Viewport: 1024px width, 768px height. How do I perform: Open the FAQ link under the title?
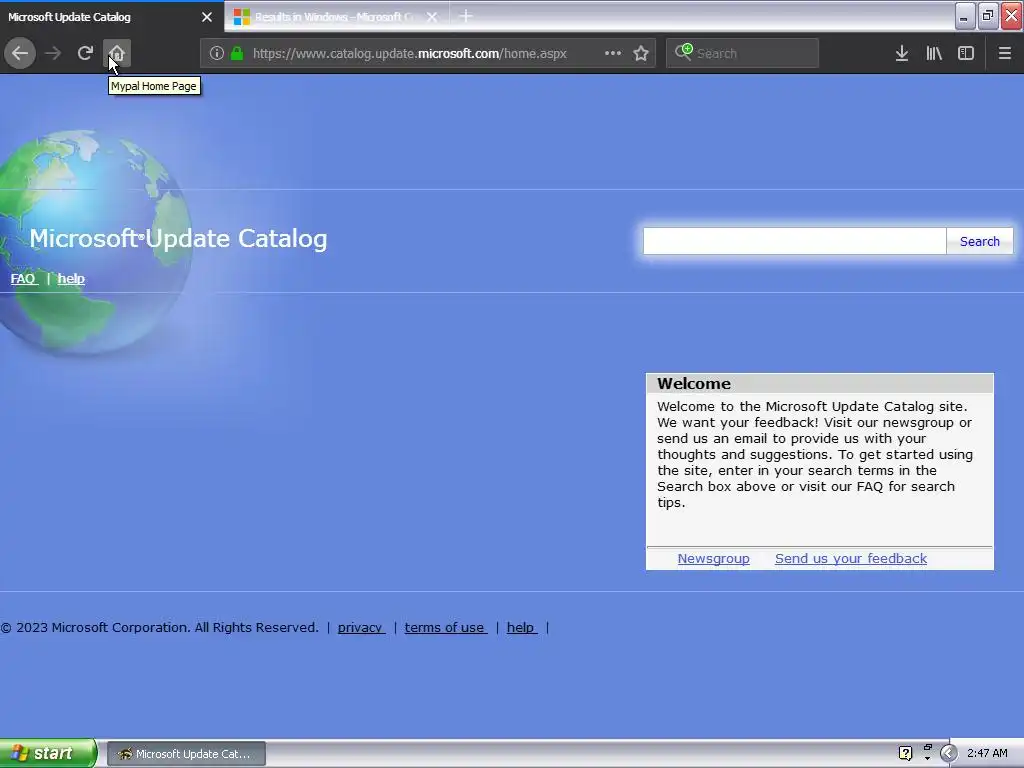coord(24,279)
